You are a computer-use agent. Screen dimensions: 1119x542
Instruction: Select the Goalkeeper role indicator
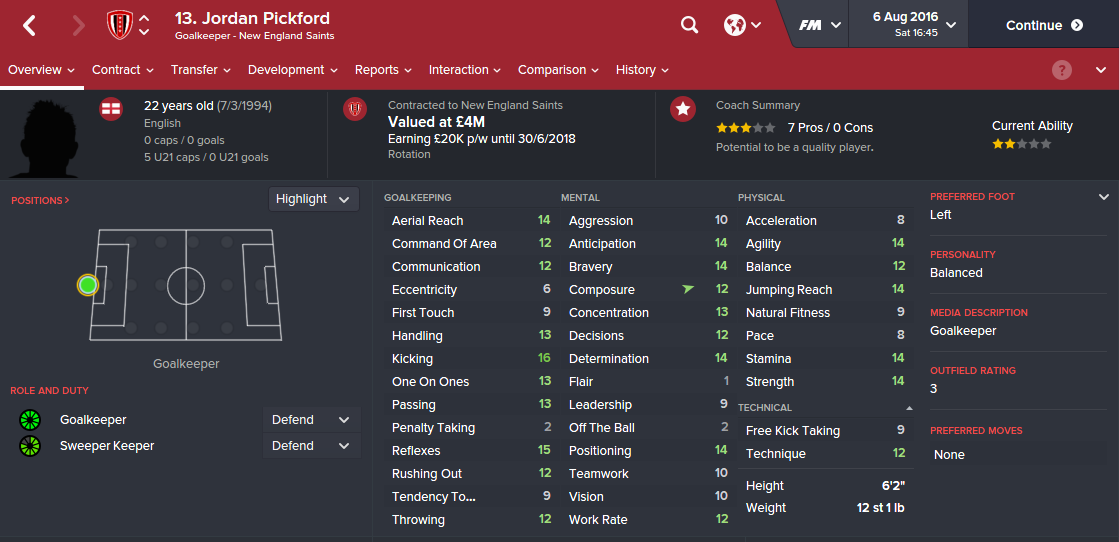click(x=29, y=420)
